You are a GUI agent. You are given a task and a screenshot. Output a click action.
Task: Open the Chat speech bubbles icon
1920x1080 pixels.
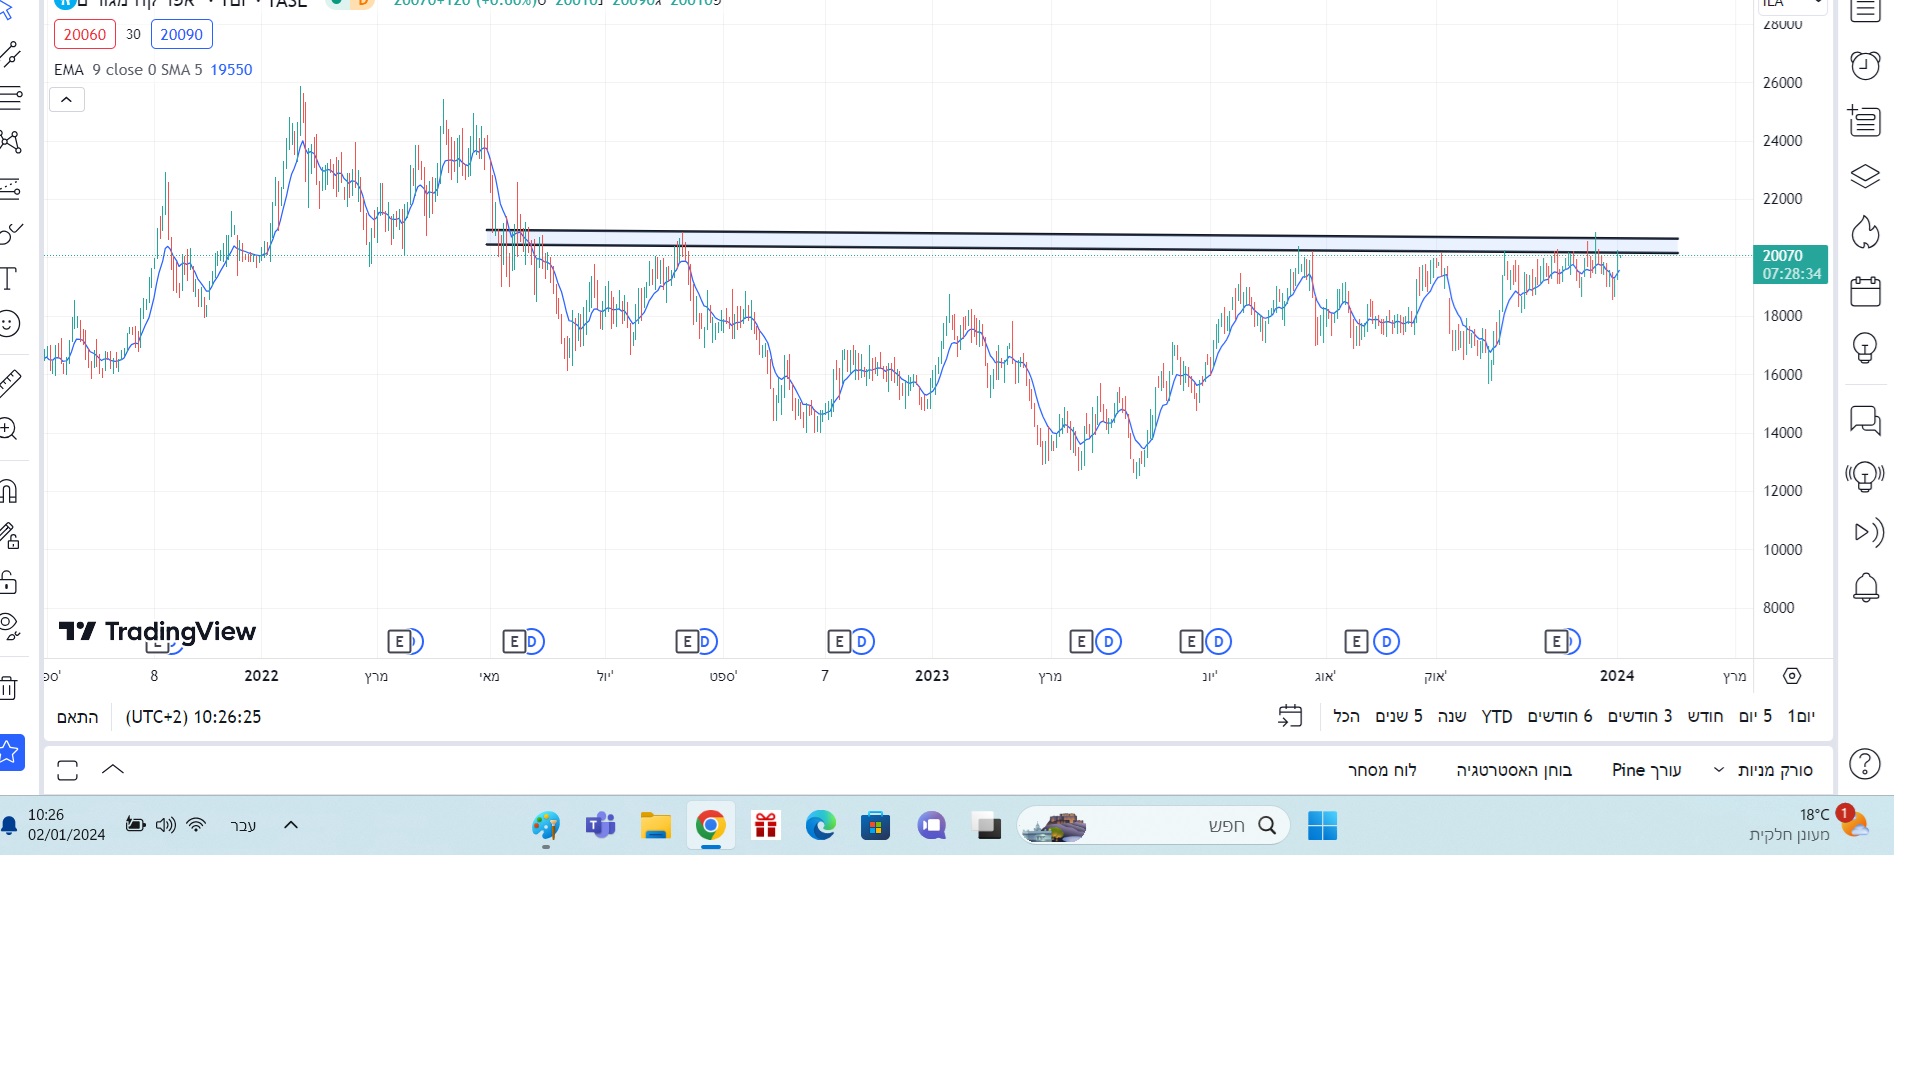coord(1865,420)
